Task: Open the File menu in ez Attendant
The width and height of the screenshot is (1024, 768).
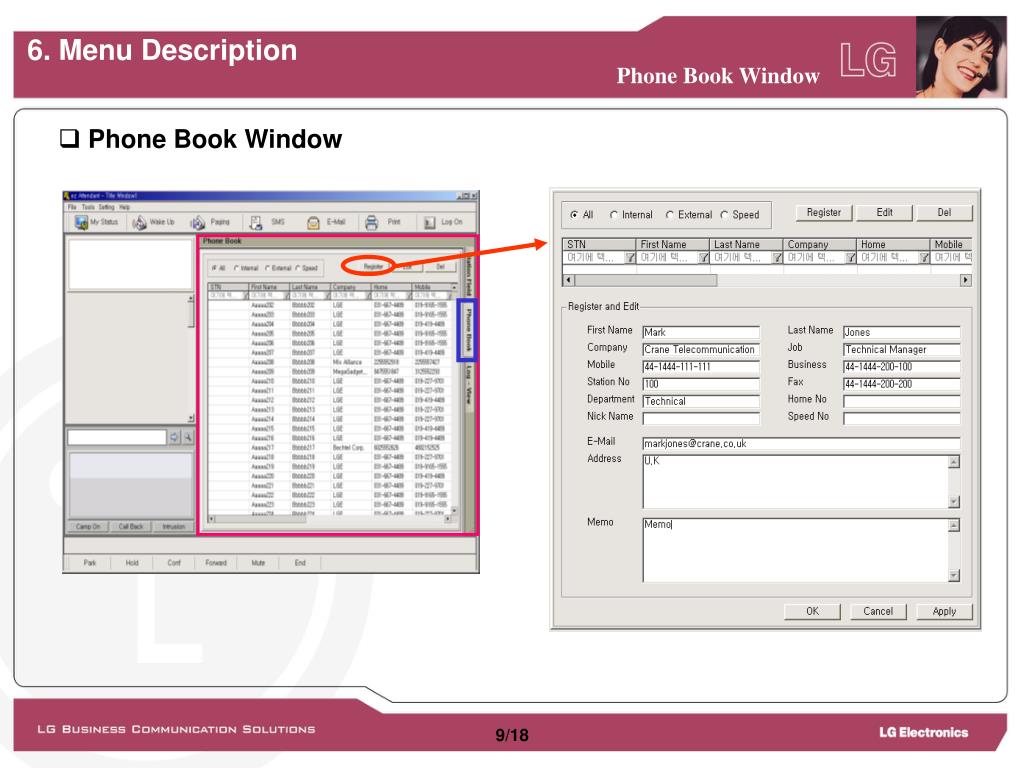Action: click(x=72, y=207)
